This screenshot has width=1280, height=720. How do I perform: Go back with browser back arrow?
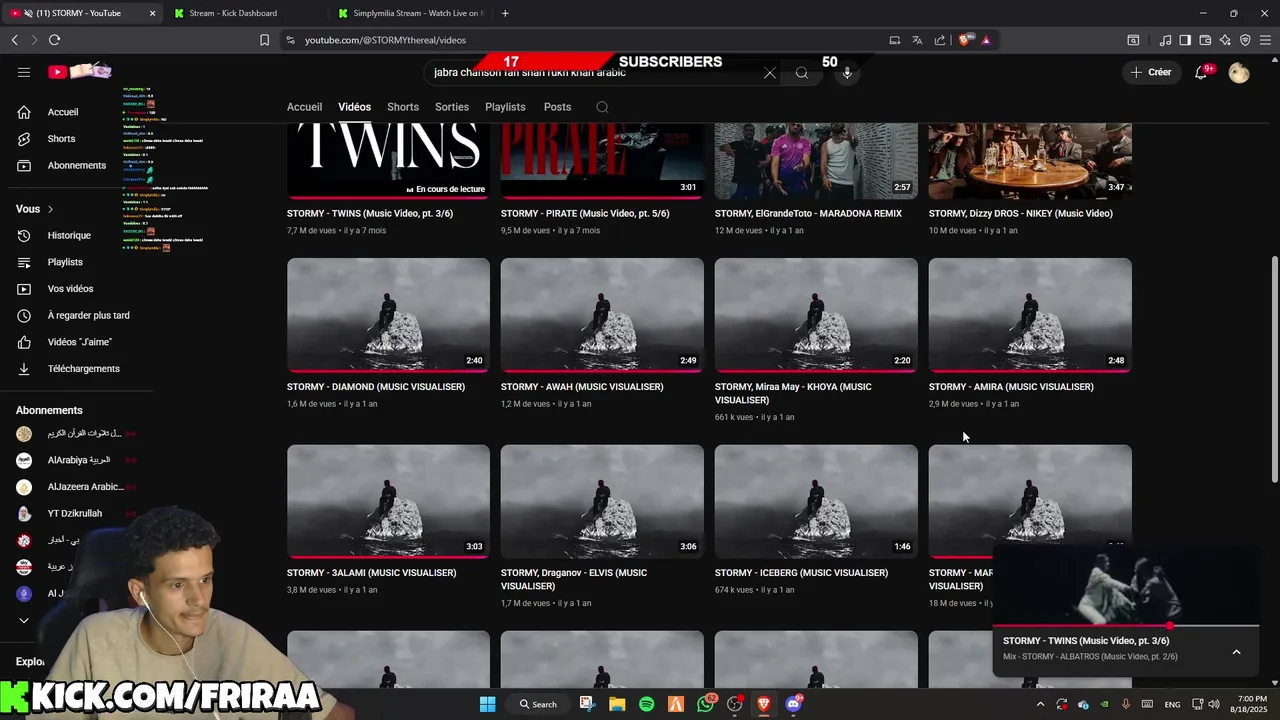tap(14, 40)
